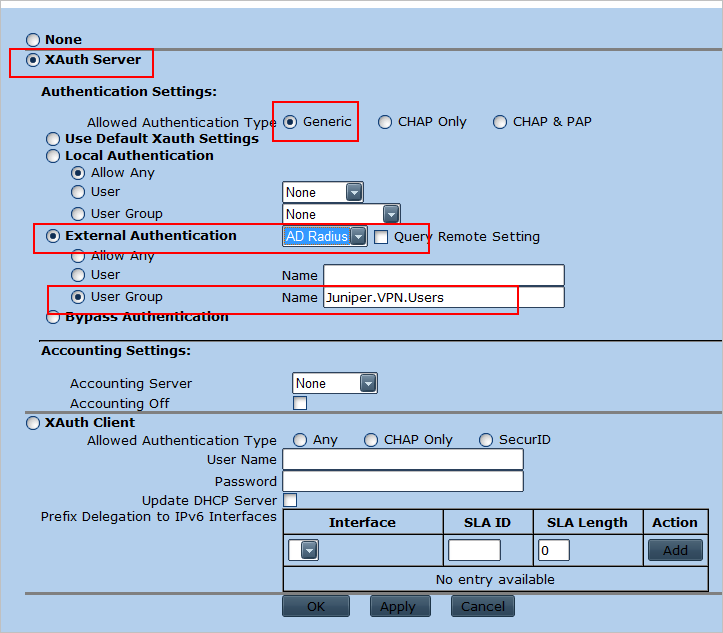The width and height of the screenshot is (723, 633).
Task: Select the None radio button at top
Action: 33,40
